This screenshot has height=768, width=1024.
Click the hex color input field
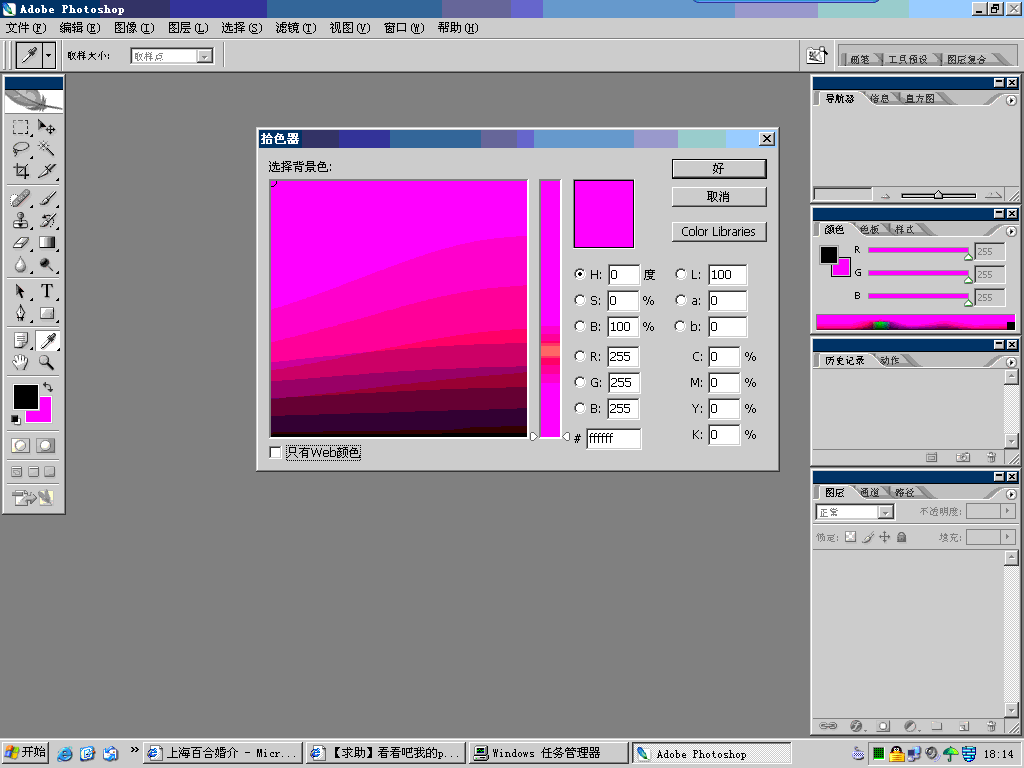point(613,438)
